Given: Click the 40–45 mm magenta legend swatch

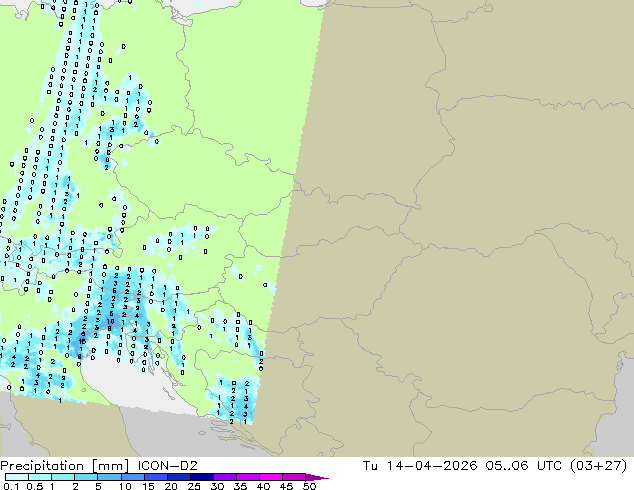Looking at the screenshot, I should 271,477.
